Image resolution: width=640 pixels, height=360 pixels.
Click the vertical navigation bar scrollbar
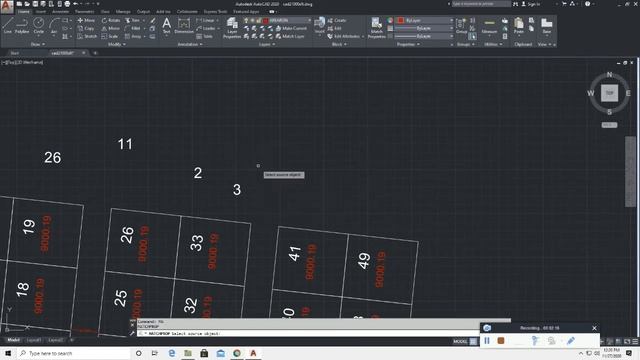click(x=630, y=171)
